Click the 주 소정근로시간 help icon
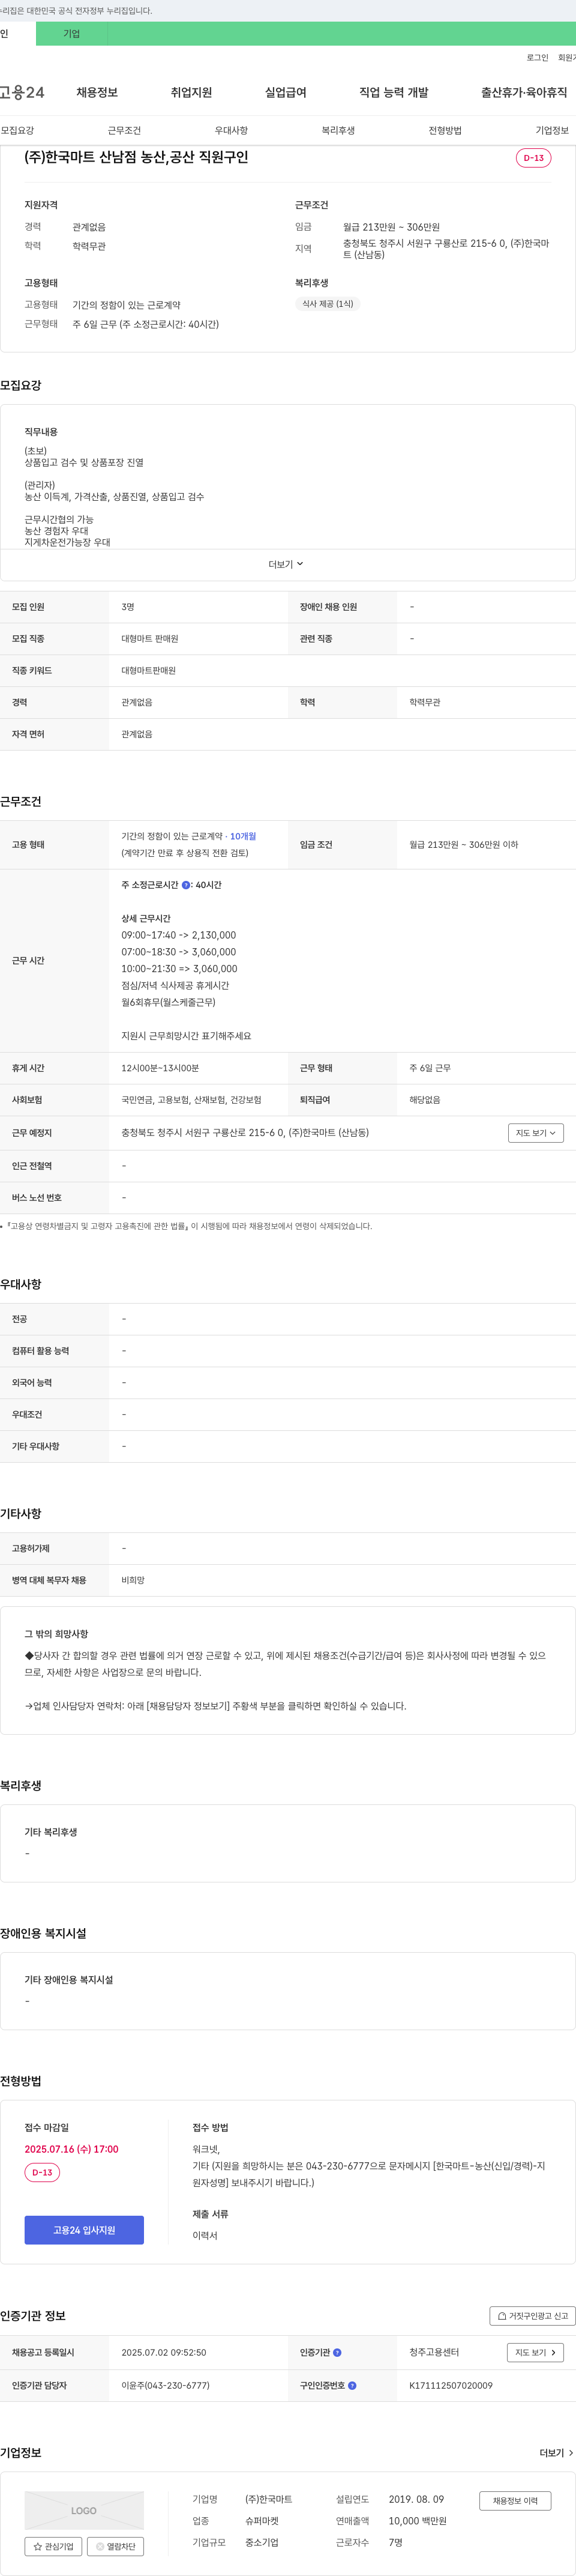Screen dimensions: 576x2576 186,885
